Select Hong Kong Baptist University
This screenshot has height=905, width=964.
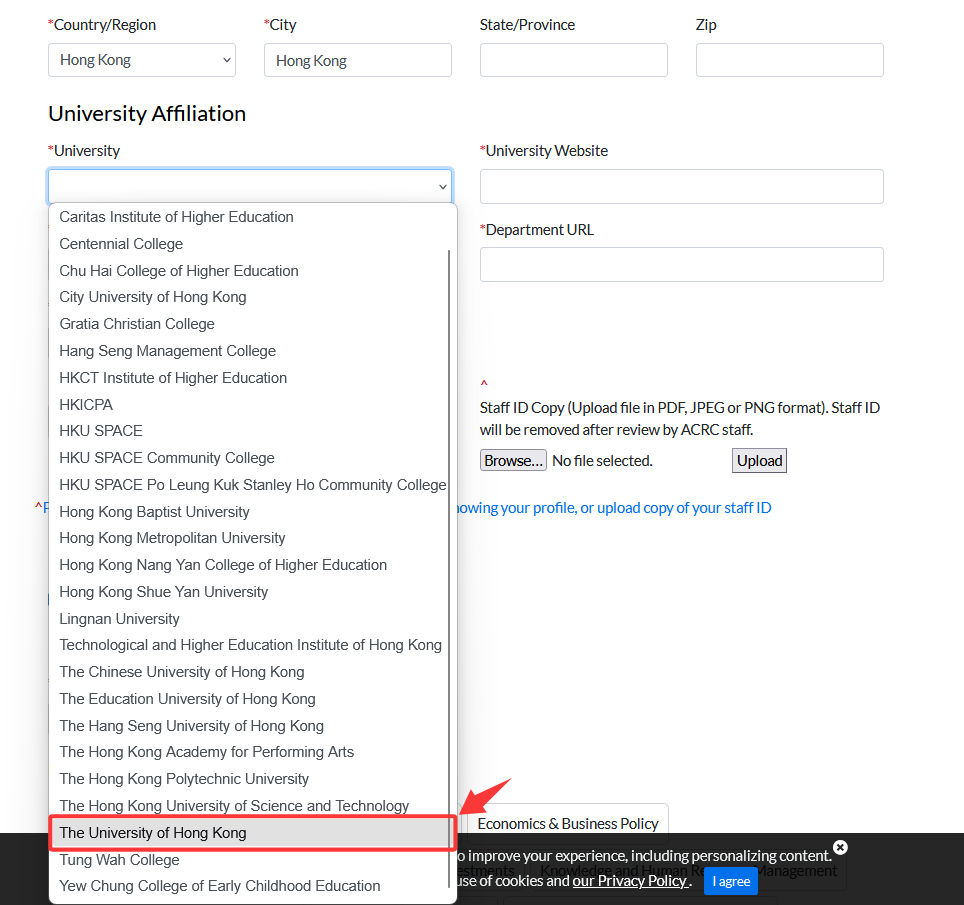click(x=249, y=512)
